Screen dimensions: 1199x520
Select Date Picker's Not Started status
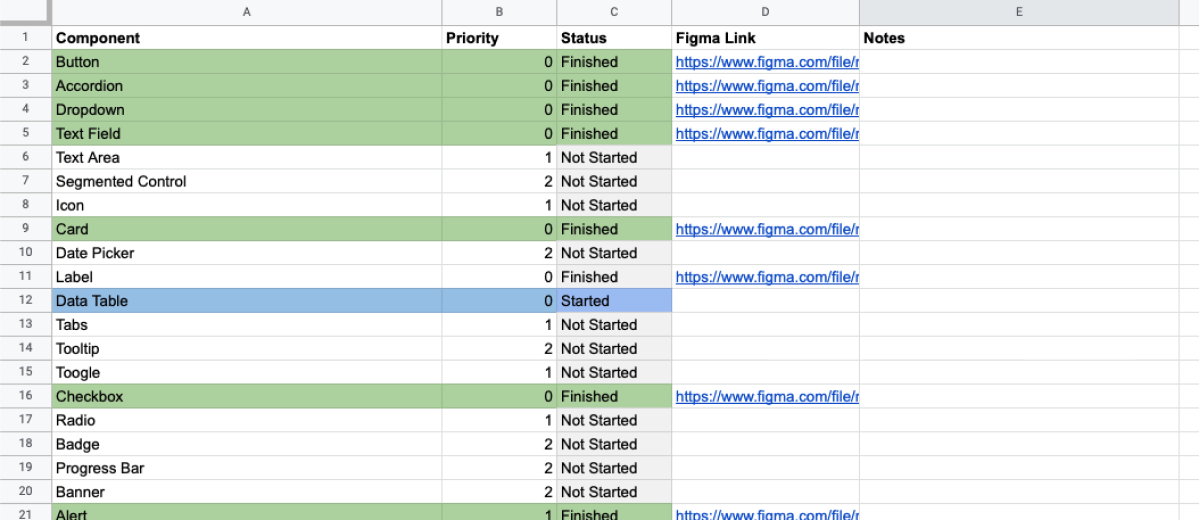614,253
